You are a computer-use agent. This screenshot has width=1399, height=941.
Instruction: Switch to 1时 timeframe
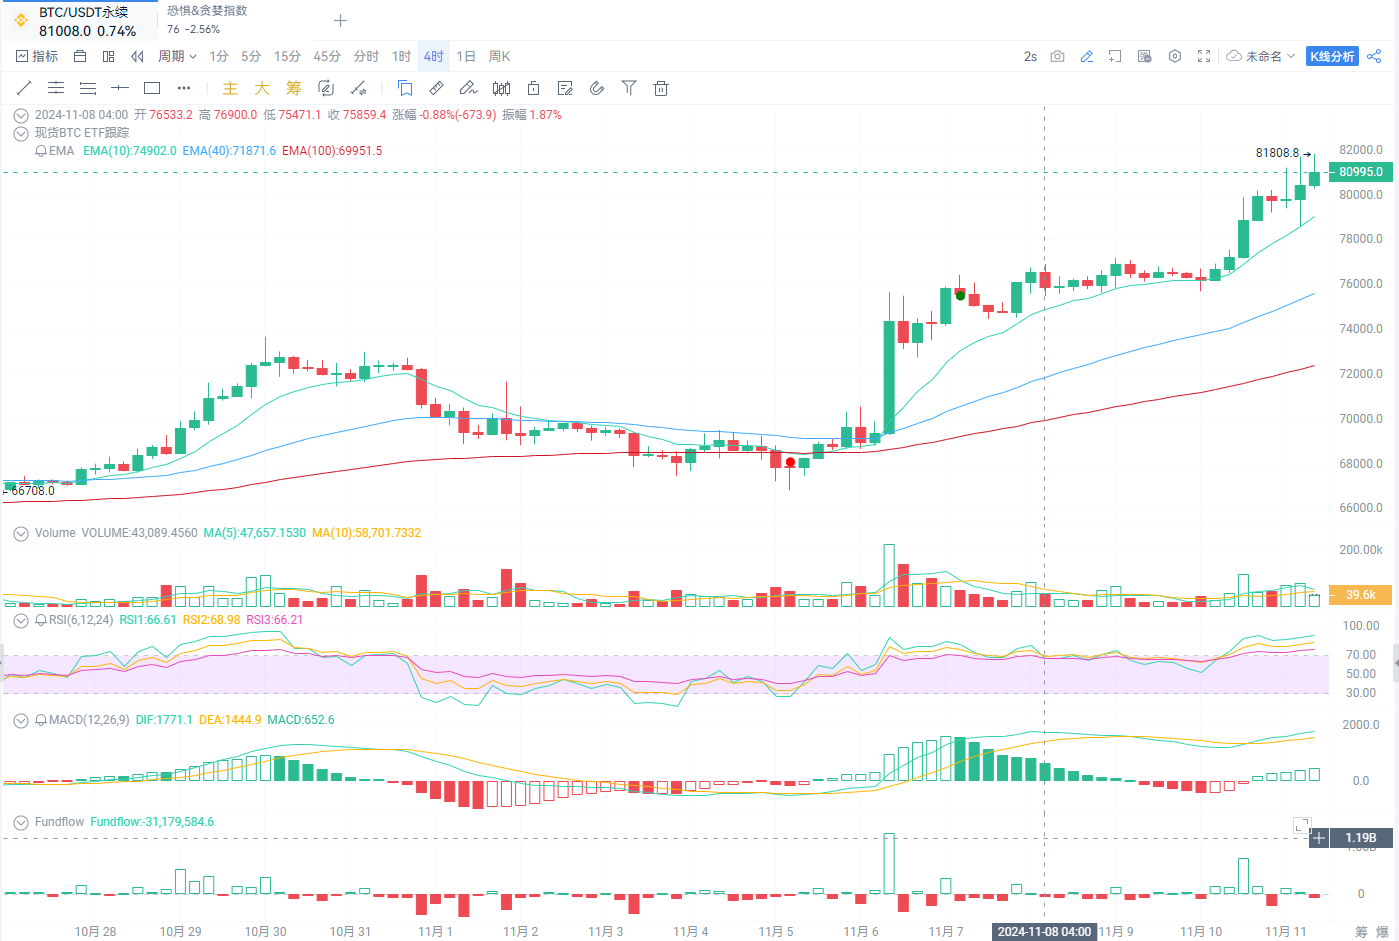(x=402, y=56)
